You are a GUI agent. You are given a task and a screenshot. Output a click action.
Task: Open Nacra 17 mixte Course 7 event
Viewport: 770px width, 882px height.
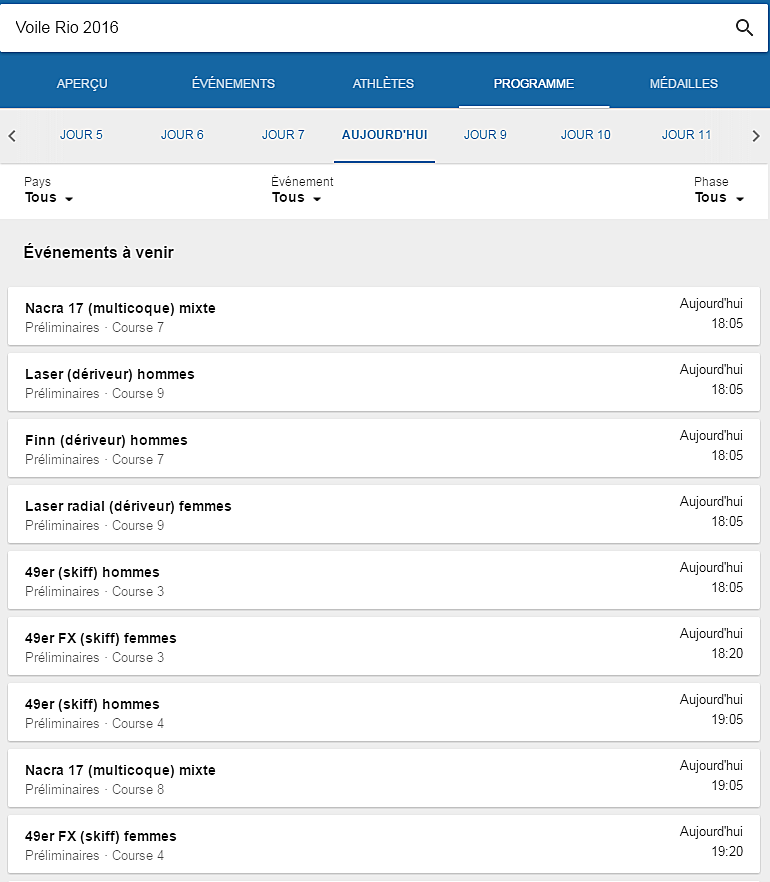pos(384,316)
